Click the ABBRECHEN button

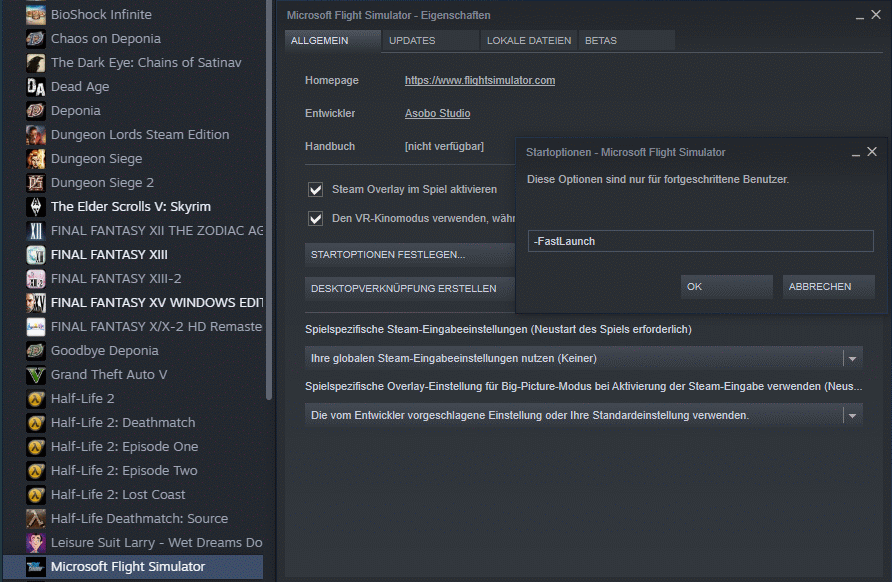coord(820,287)
